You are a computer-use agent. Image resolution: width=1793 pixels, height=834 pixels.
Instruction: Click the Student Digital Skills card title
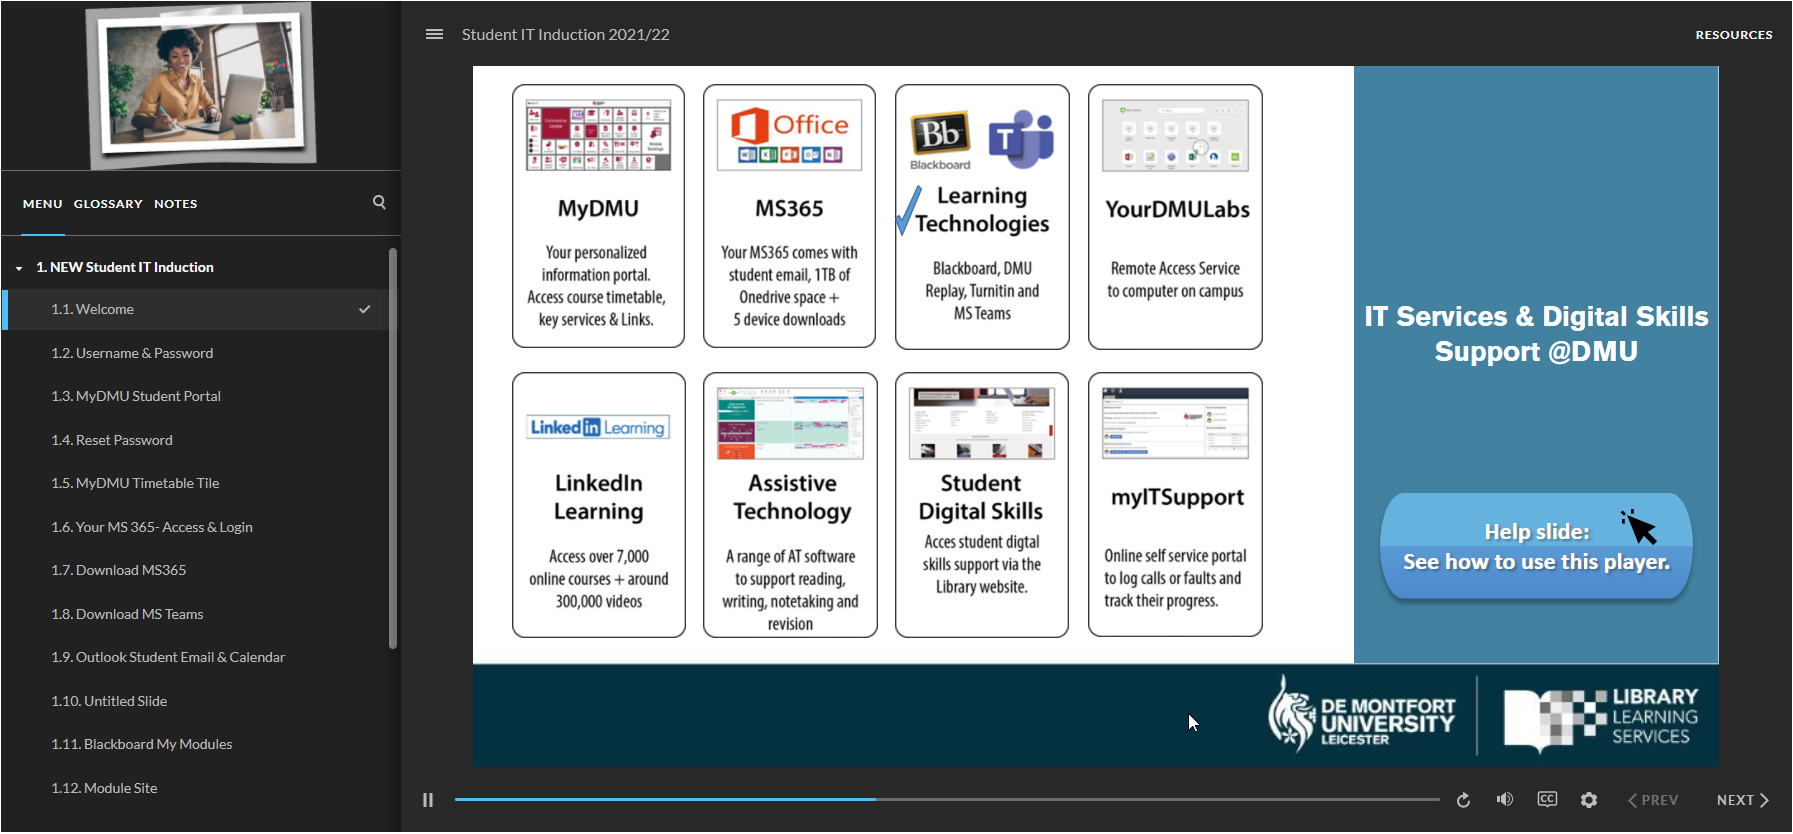[x=981, y=497]
